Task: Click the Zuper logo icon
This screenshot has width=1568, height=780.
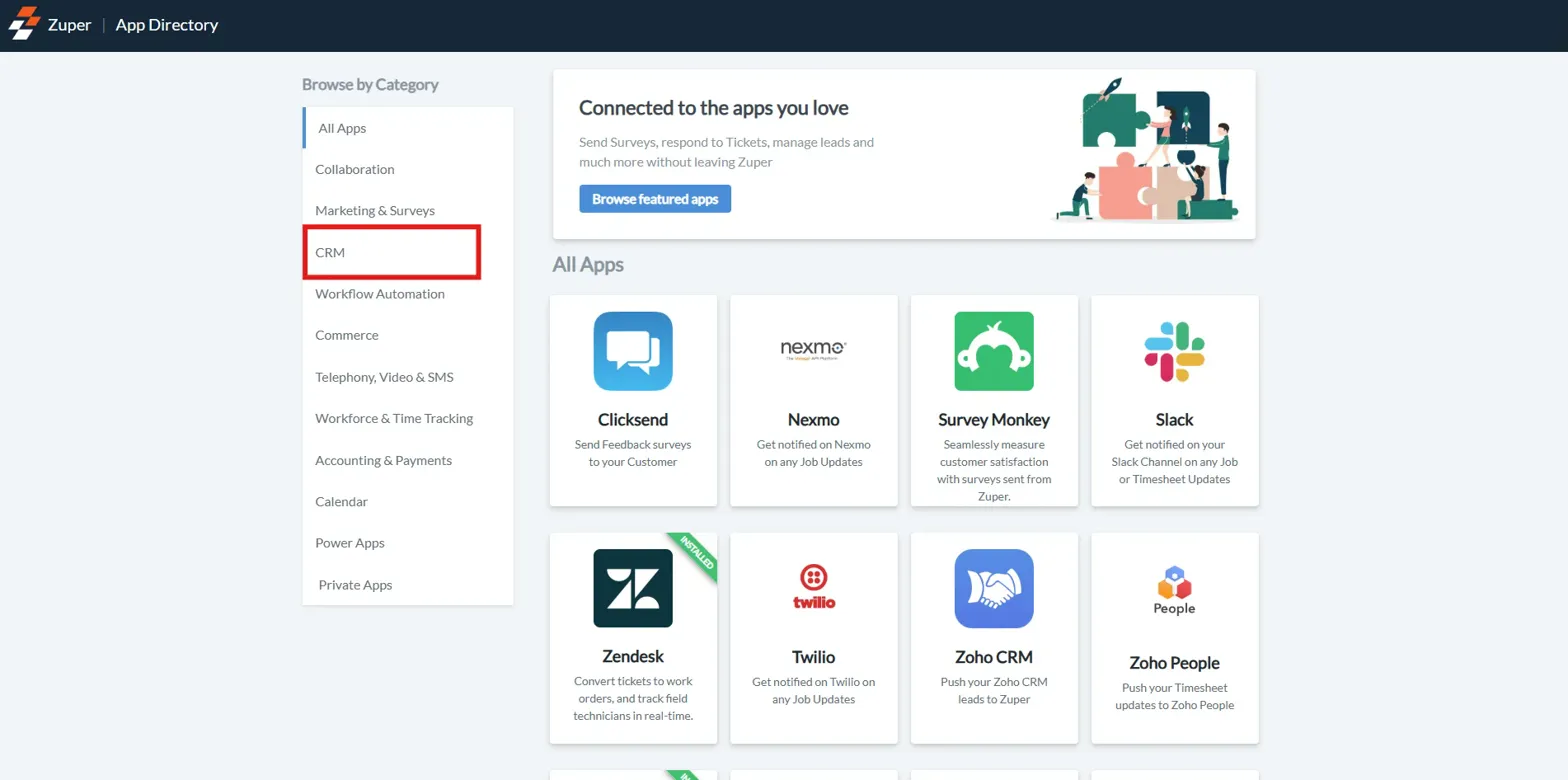Action: 25,25
